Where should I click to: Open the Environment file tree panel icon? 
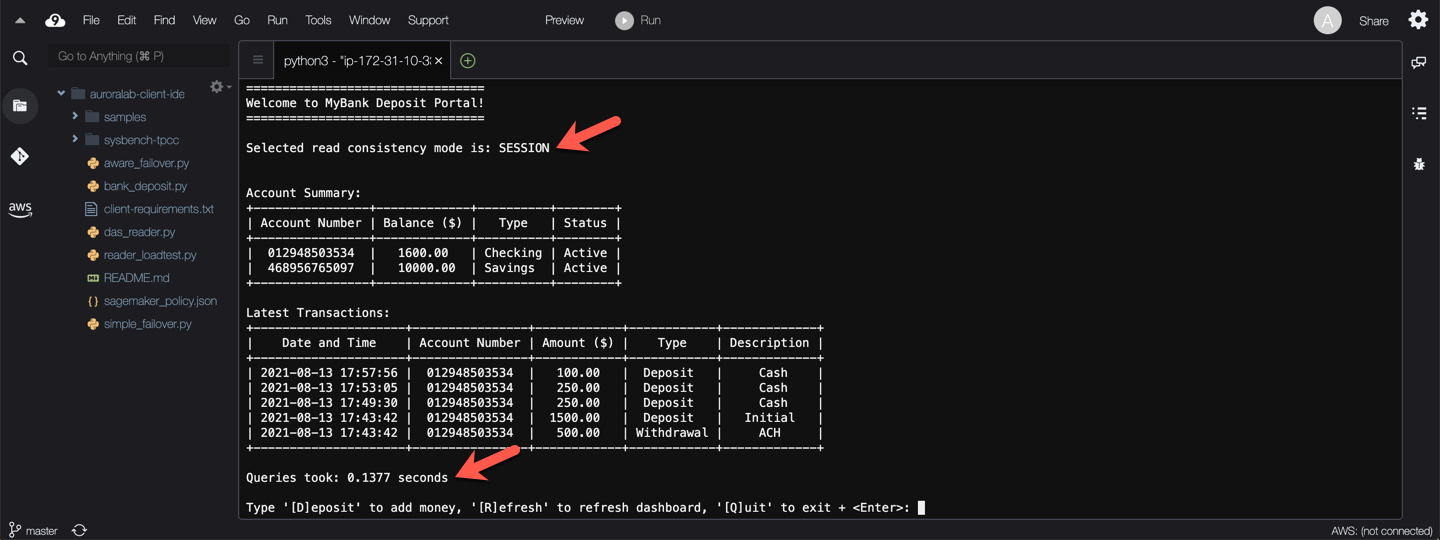coord(20,106)
